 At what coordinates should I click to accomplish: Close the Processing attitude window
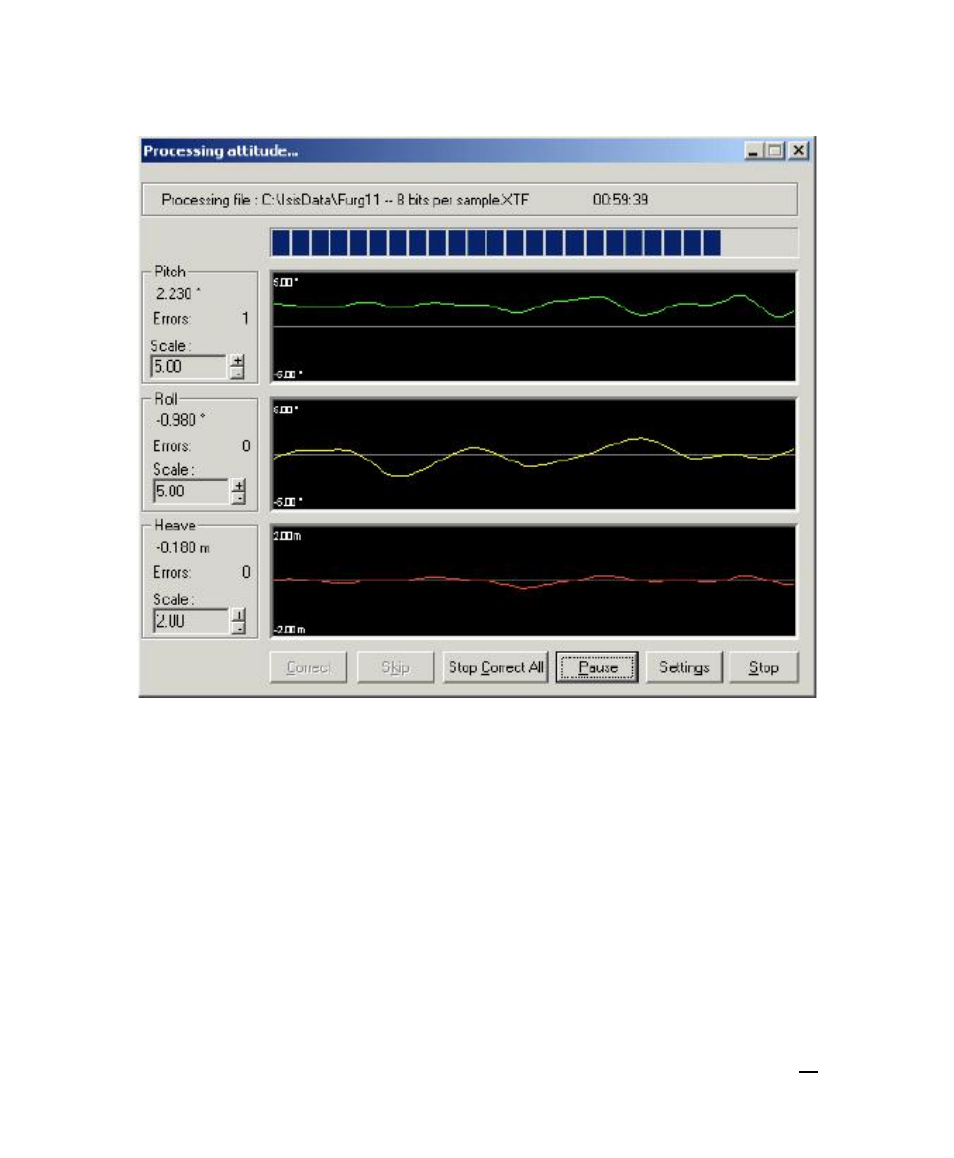coord(799,151)
